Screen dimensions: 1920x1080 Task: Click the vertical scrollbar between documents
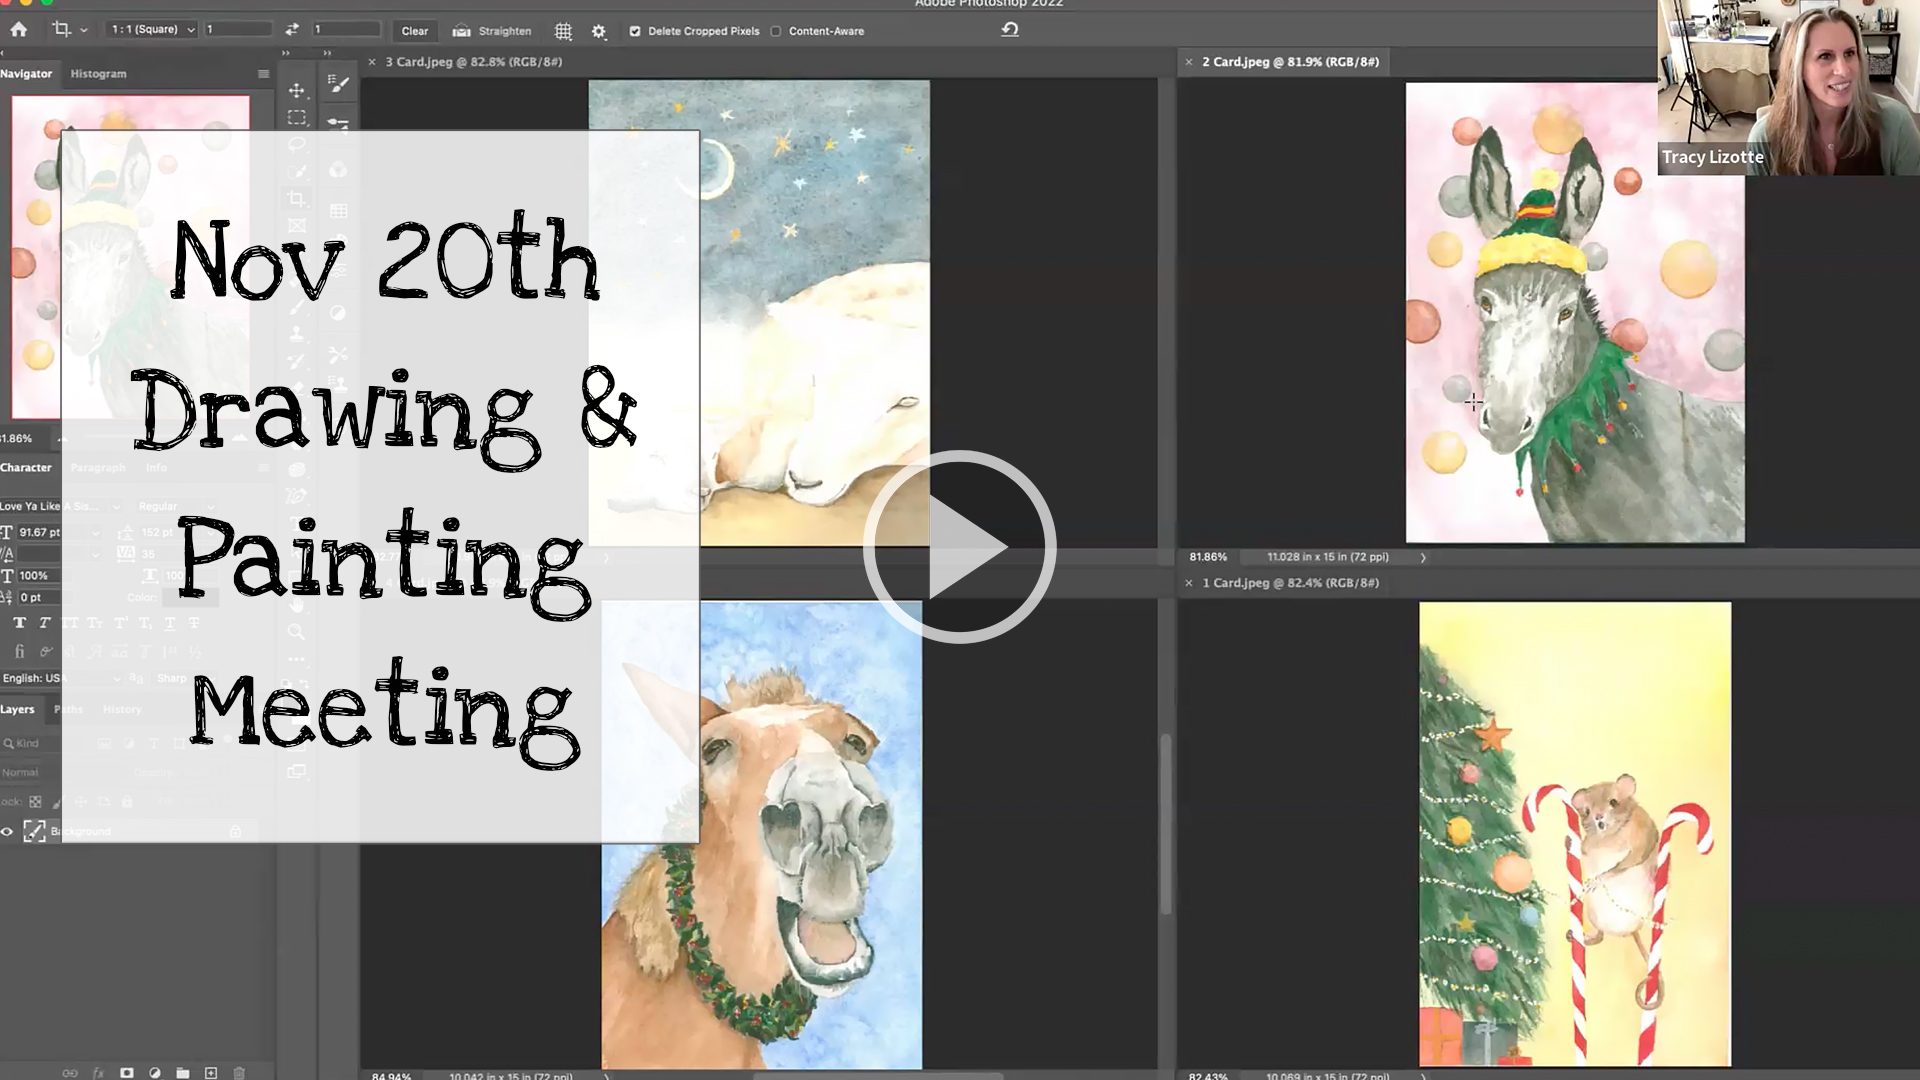point(1166,825)
